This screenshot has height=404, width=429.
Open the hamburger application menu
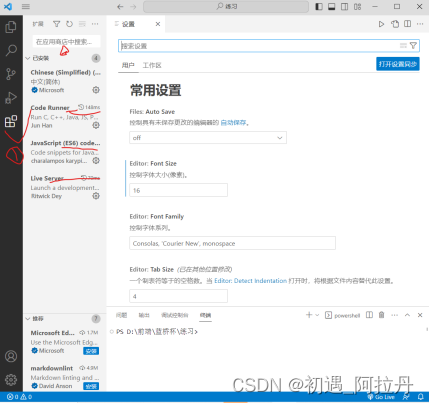pyautogui.click(x=26, y=7)
